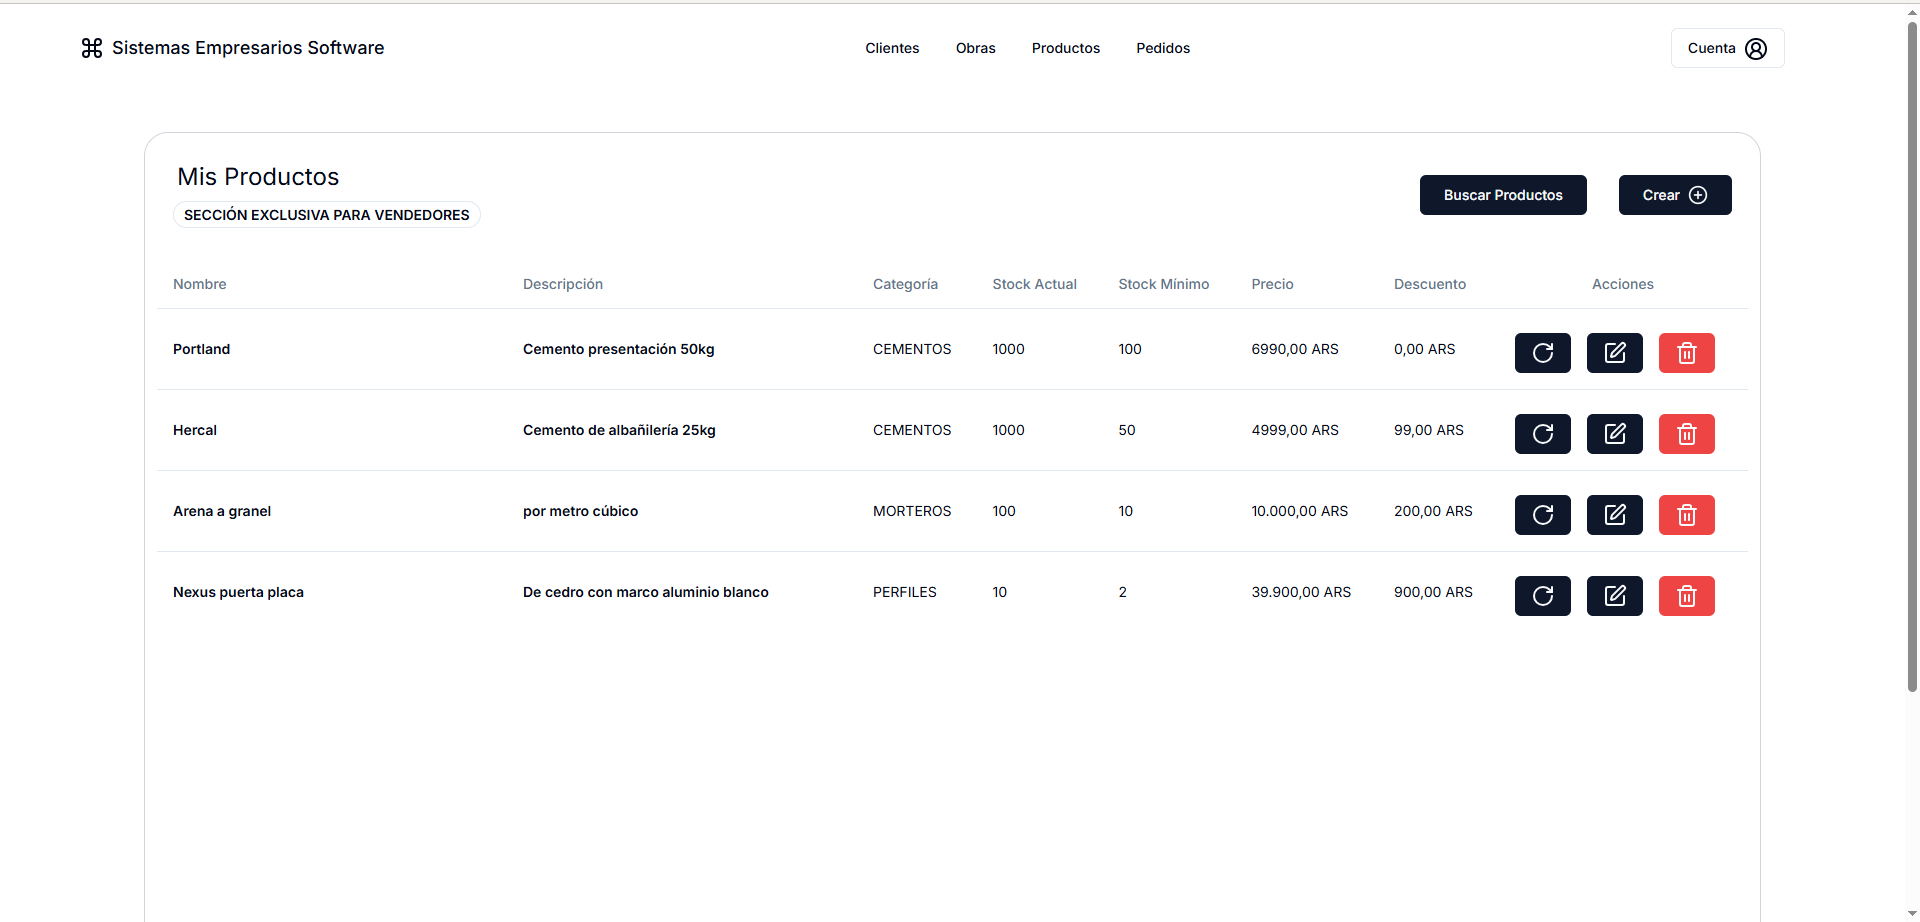Open edit for Arena a granel
Screen dimensions: 1920x922
click(1614, 515)
